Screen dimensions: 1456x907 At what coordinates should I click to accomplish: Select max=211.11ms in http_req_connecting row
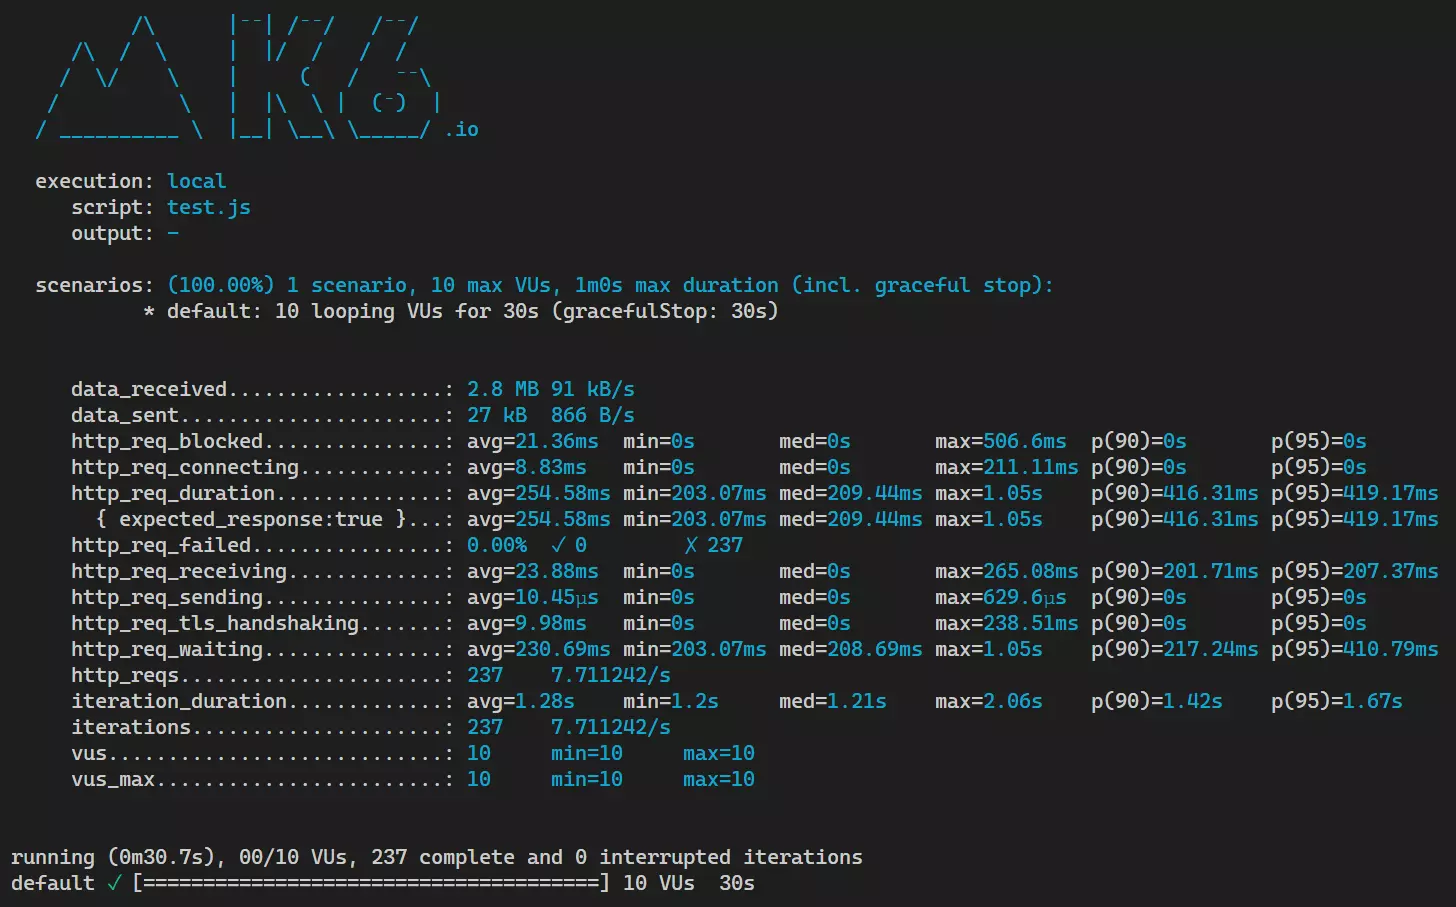(1007, 467)
